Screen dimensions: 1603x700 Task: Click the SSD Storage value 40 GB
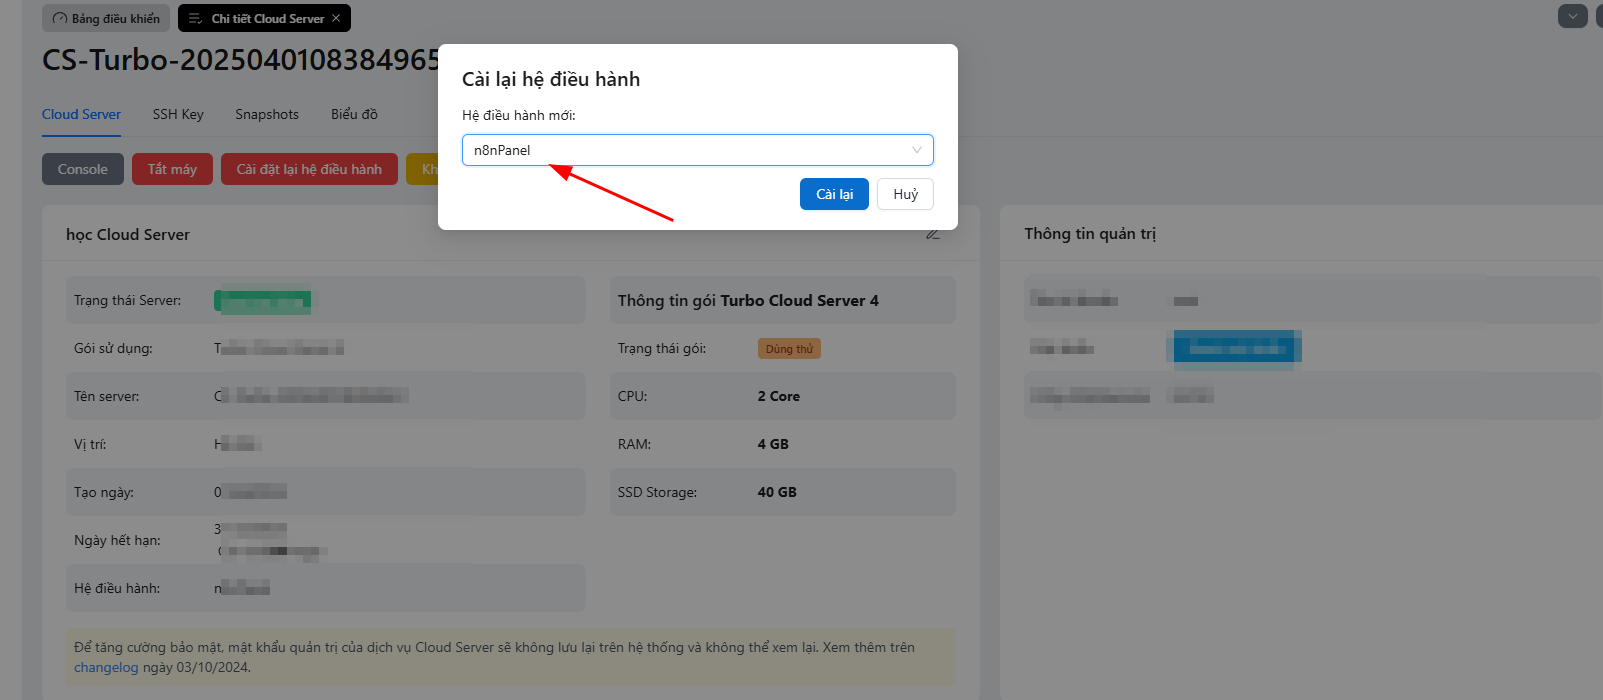point(777,492)
